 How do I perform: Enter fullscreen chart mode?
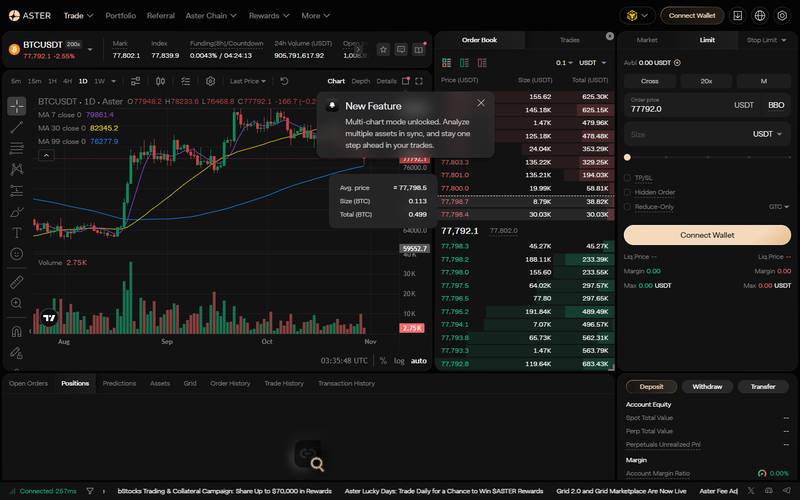tap(419, 81)
